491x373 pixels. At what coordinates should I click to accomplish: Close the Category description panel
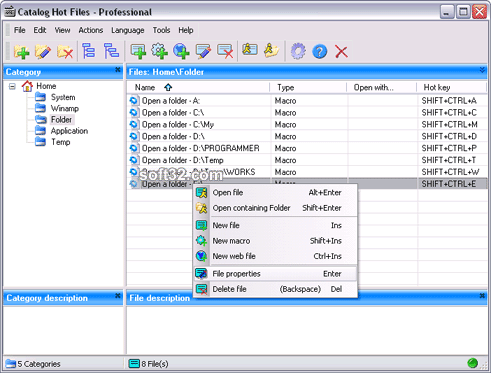(x=118, y=295)
